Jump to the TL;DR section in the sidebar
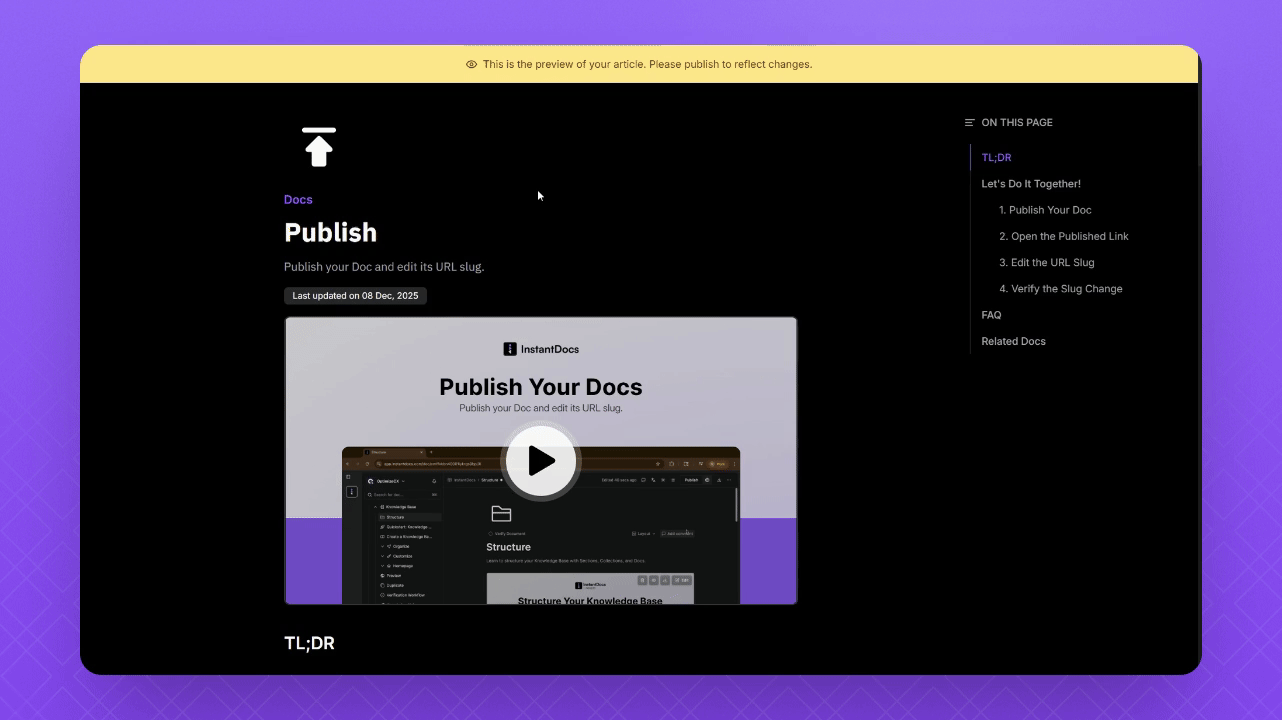 996,158
